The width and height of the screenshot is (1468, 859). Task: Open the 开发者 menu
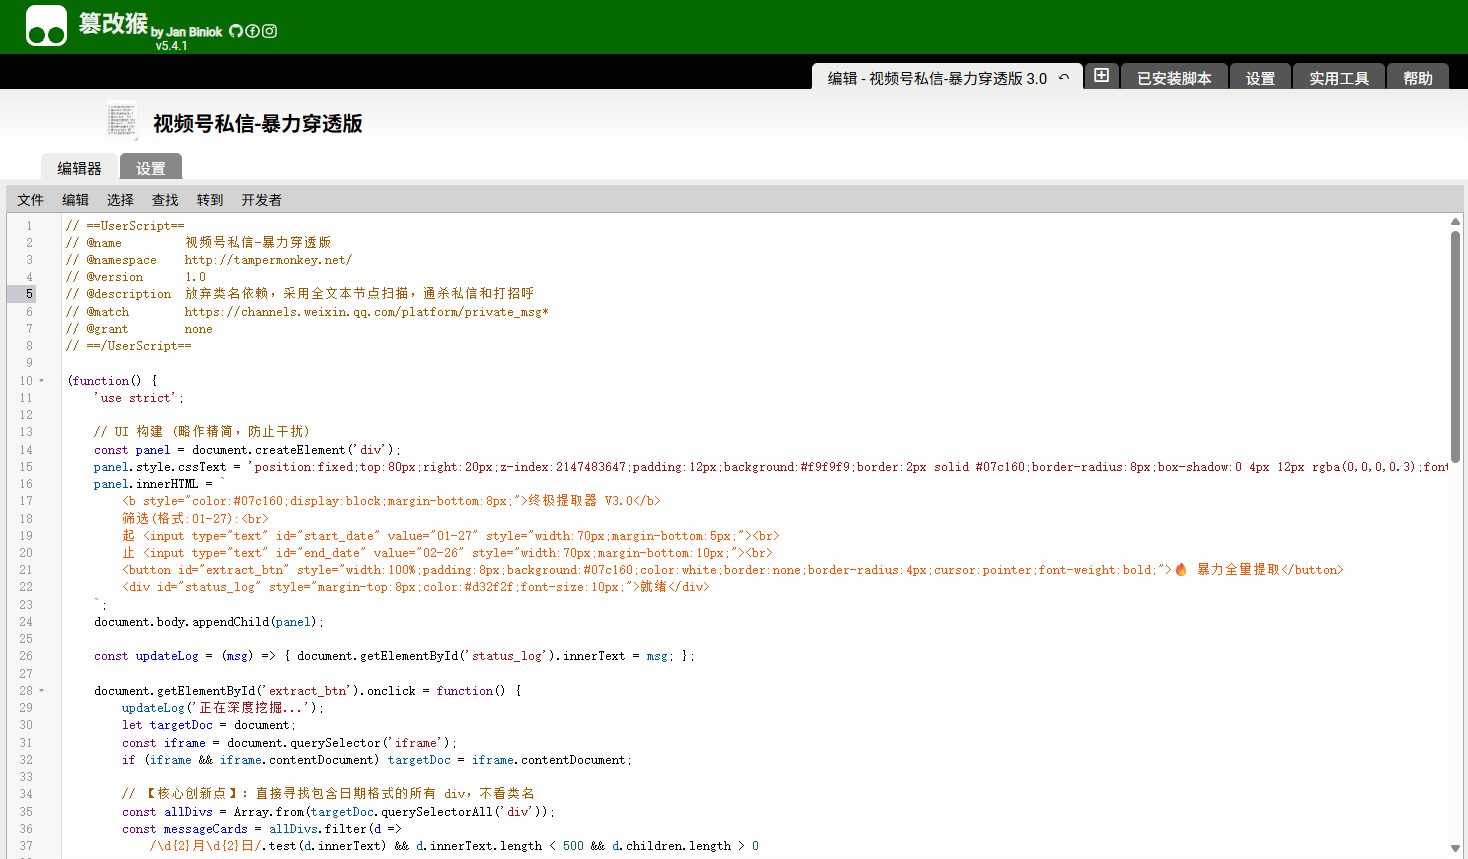pos(261,200)
